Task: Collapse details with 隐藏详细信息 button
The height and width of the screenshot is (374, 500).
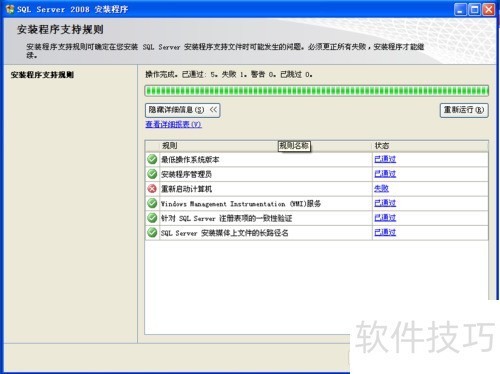Action: pyautogui.click(x=183, y=110)
